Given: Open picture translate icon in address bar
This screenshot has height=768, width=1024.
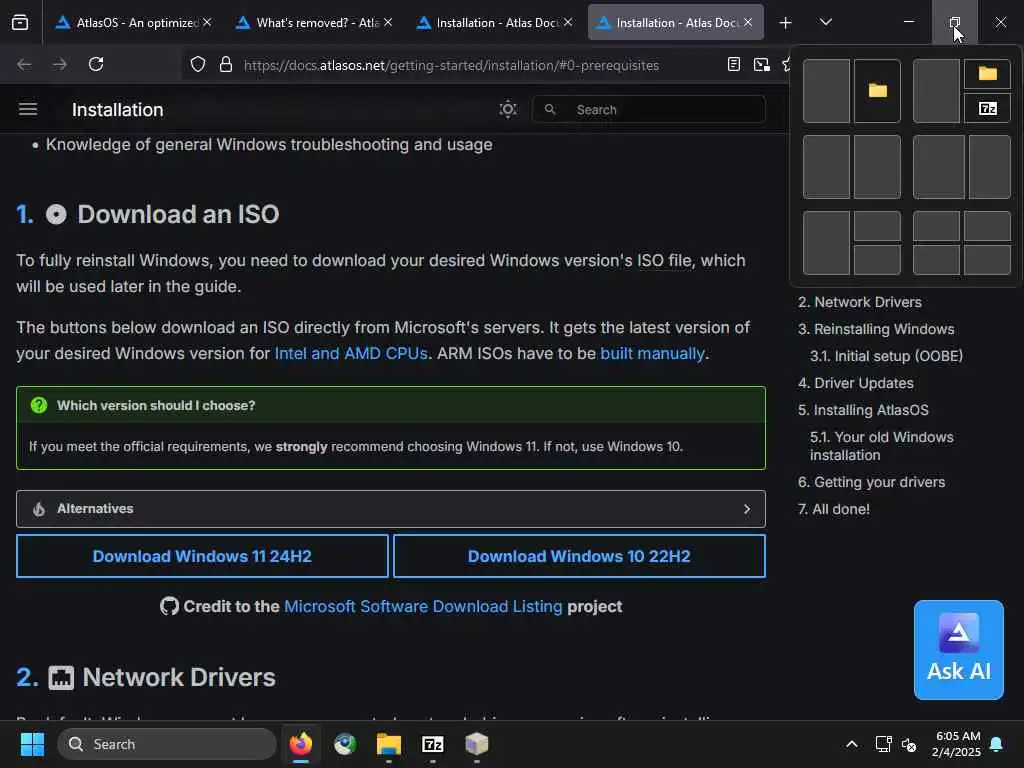Looking at the screenshot, I should [x=761, y=65].
